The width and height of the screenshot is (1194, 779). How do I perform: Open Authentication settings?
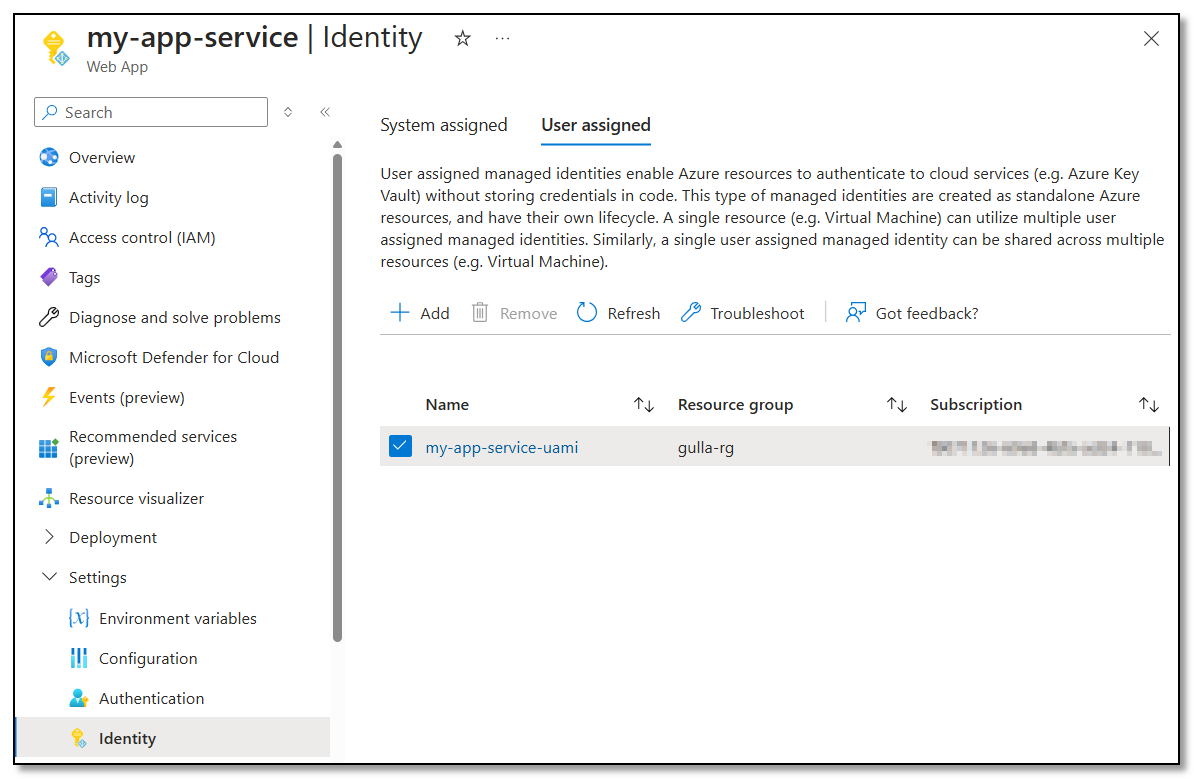pos(152,698)
